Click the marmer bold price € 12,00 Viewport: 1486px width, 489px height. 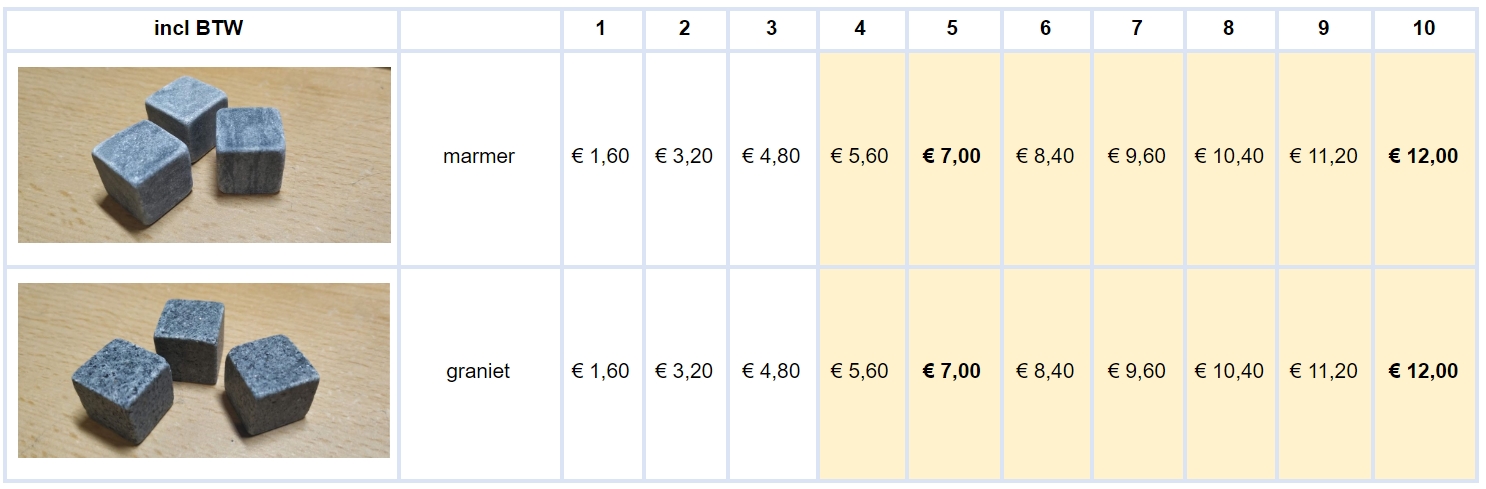point(1424,156)
